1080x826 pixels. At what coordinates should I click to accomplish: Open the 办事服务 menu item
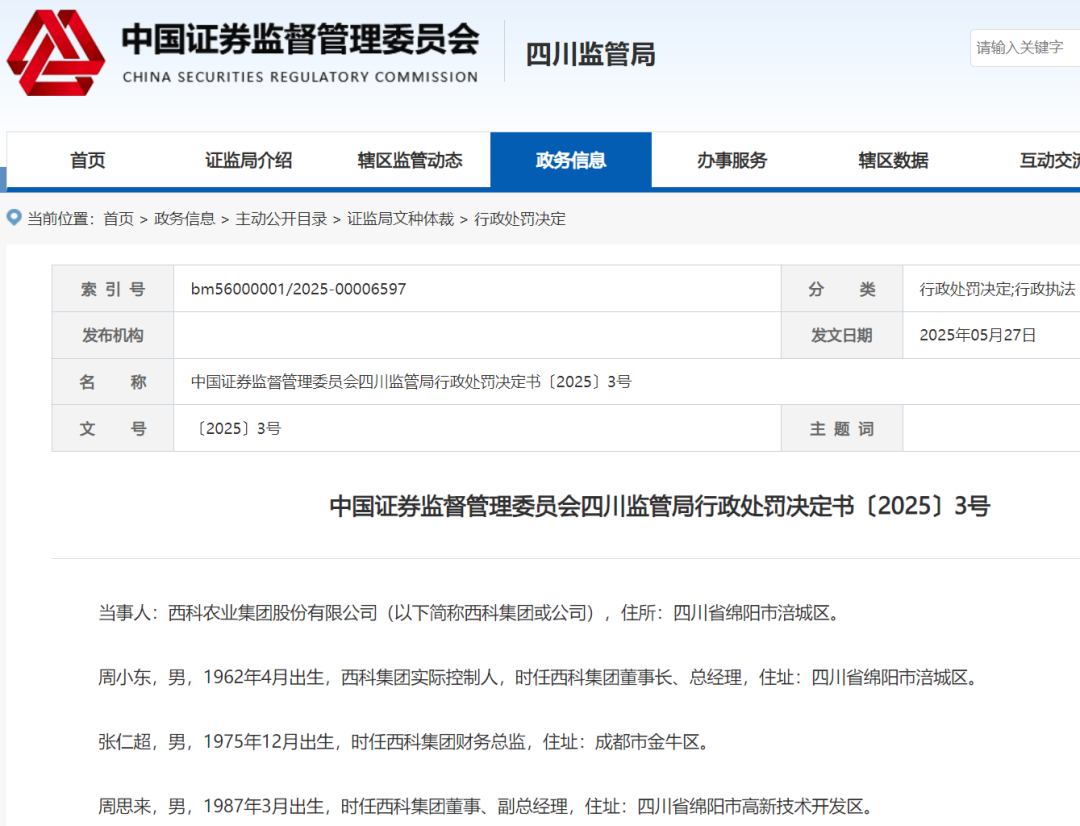tap(731, 160)
